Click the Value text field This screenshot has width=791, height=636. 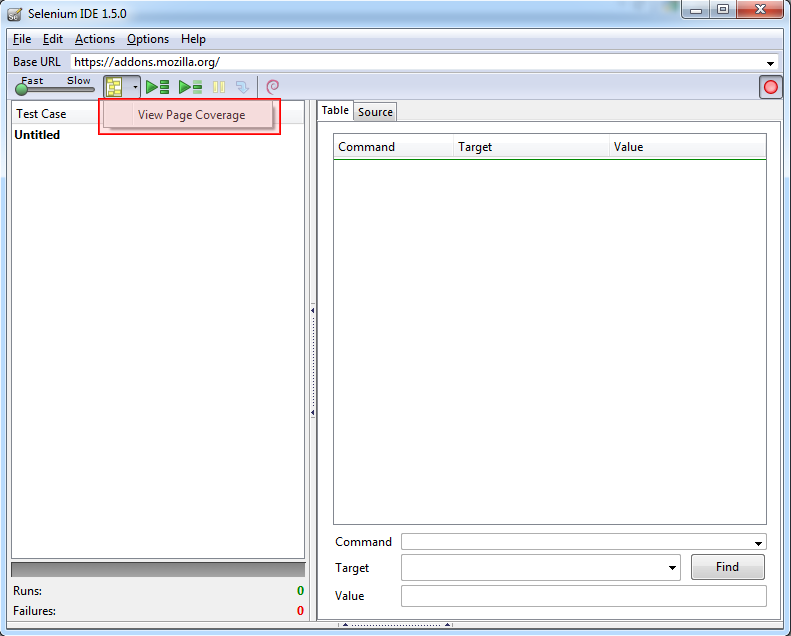coord(584,596)
